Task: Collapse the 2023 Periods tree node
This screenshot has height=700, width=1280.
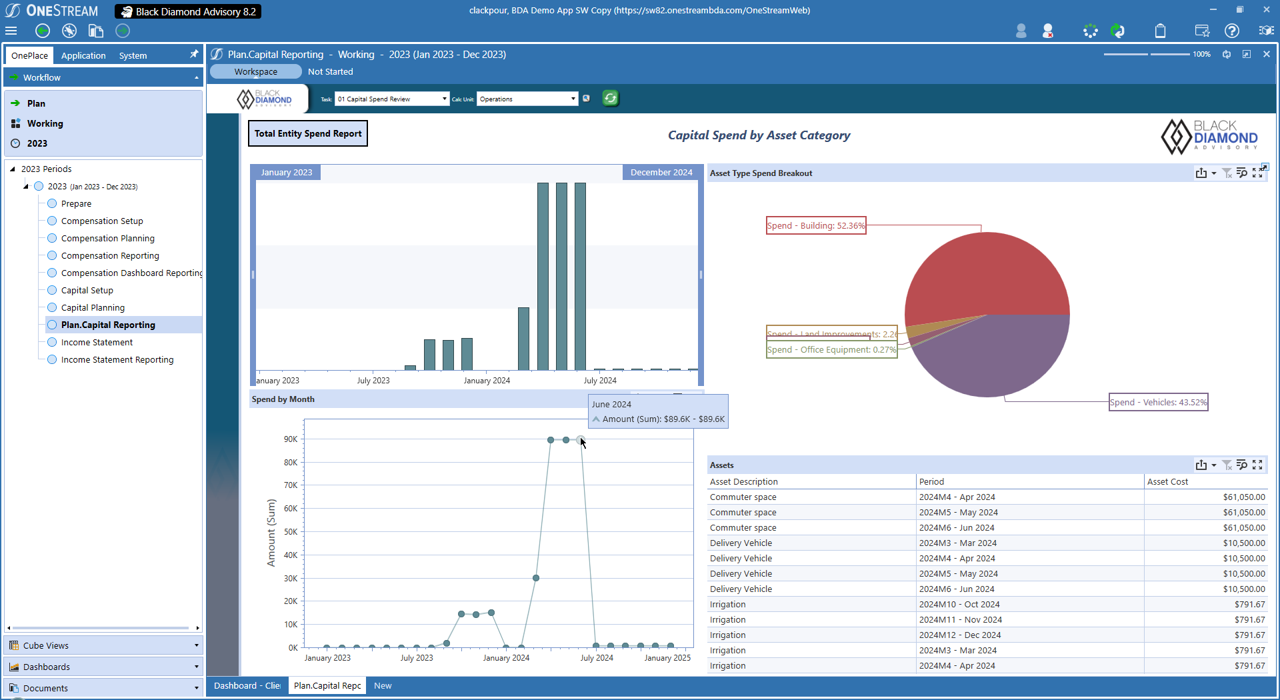Action: pyautogui.click(x=13, y=169)
